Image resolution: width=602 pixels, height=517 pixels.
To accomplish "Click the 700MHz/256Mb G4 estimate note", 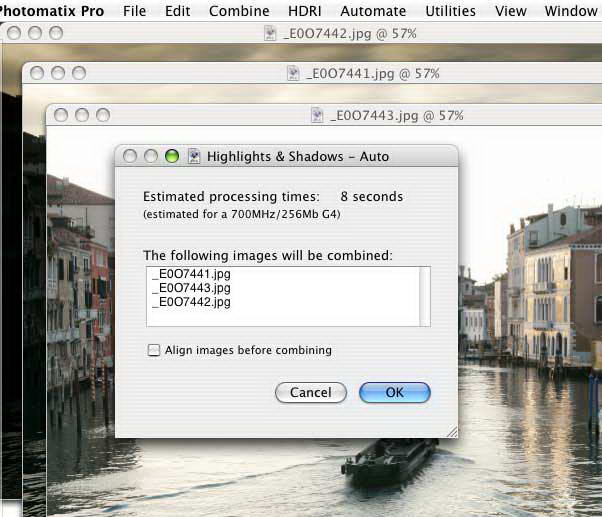I will 242,214.
